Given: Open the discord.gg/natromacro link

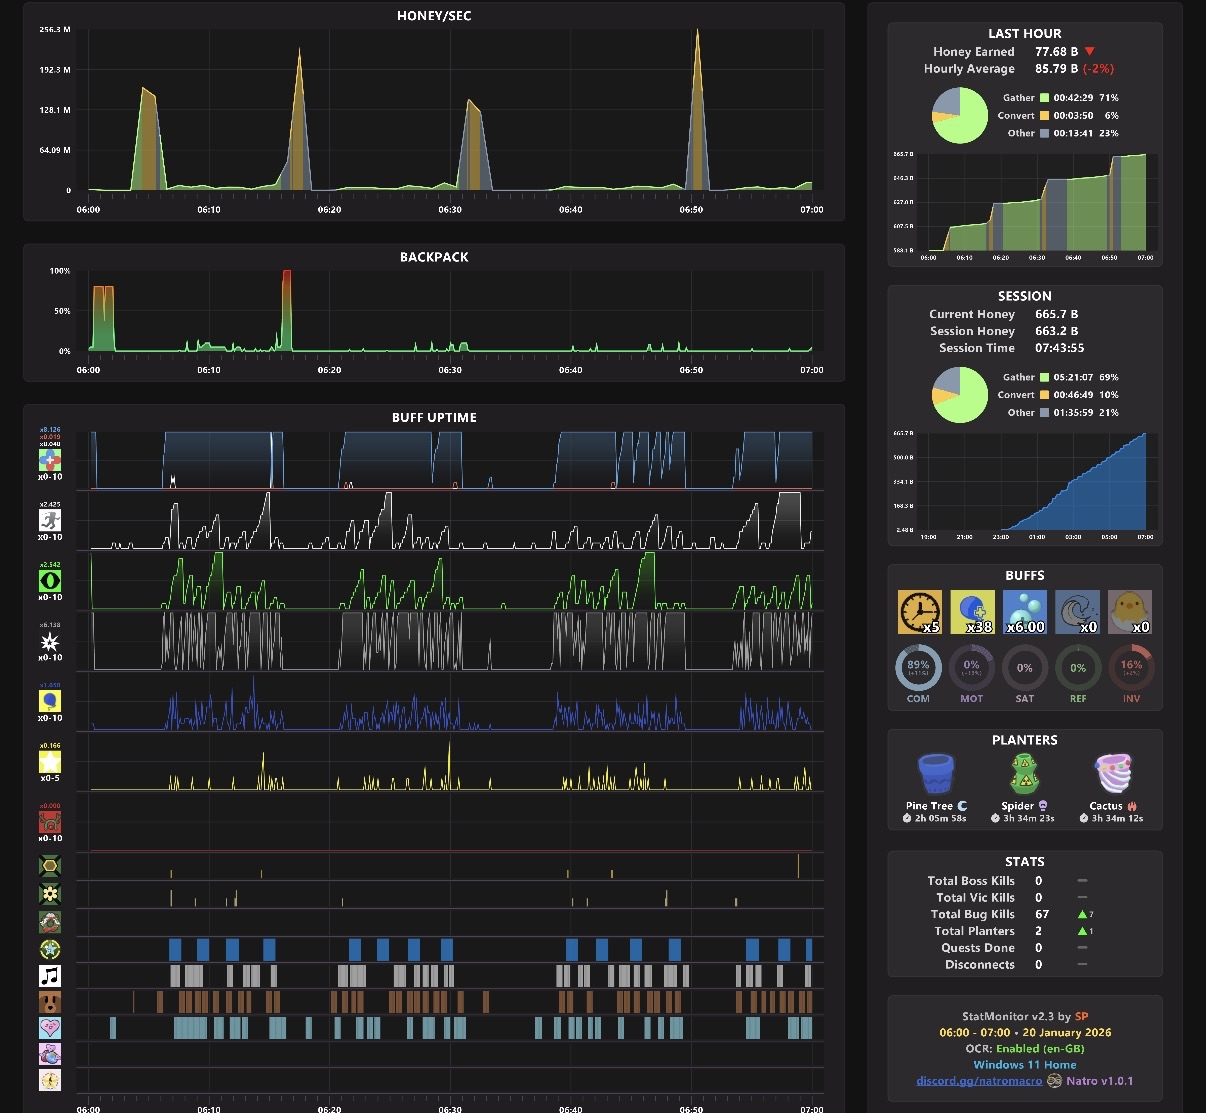Looking at the screenshot, I should click(979, 1081).
